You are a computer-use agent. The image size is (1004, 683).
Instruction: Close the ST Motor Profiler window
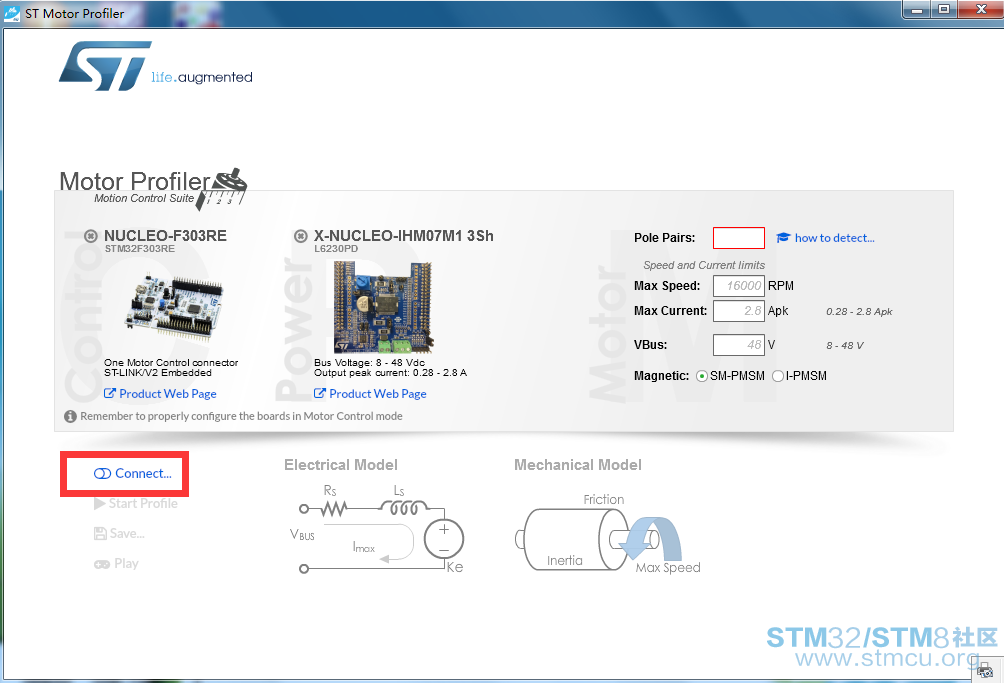(x=981, y=10)
